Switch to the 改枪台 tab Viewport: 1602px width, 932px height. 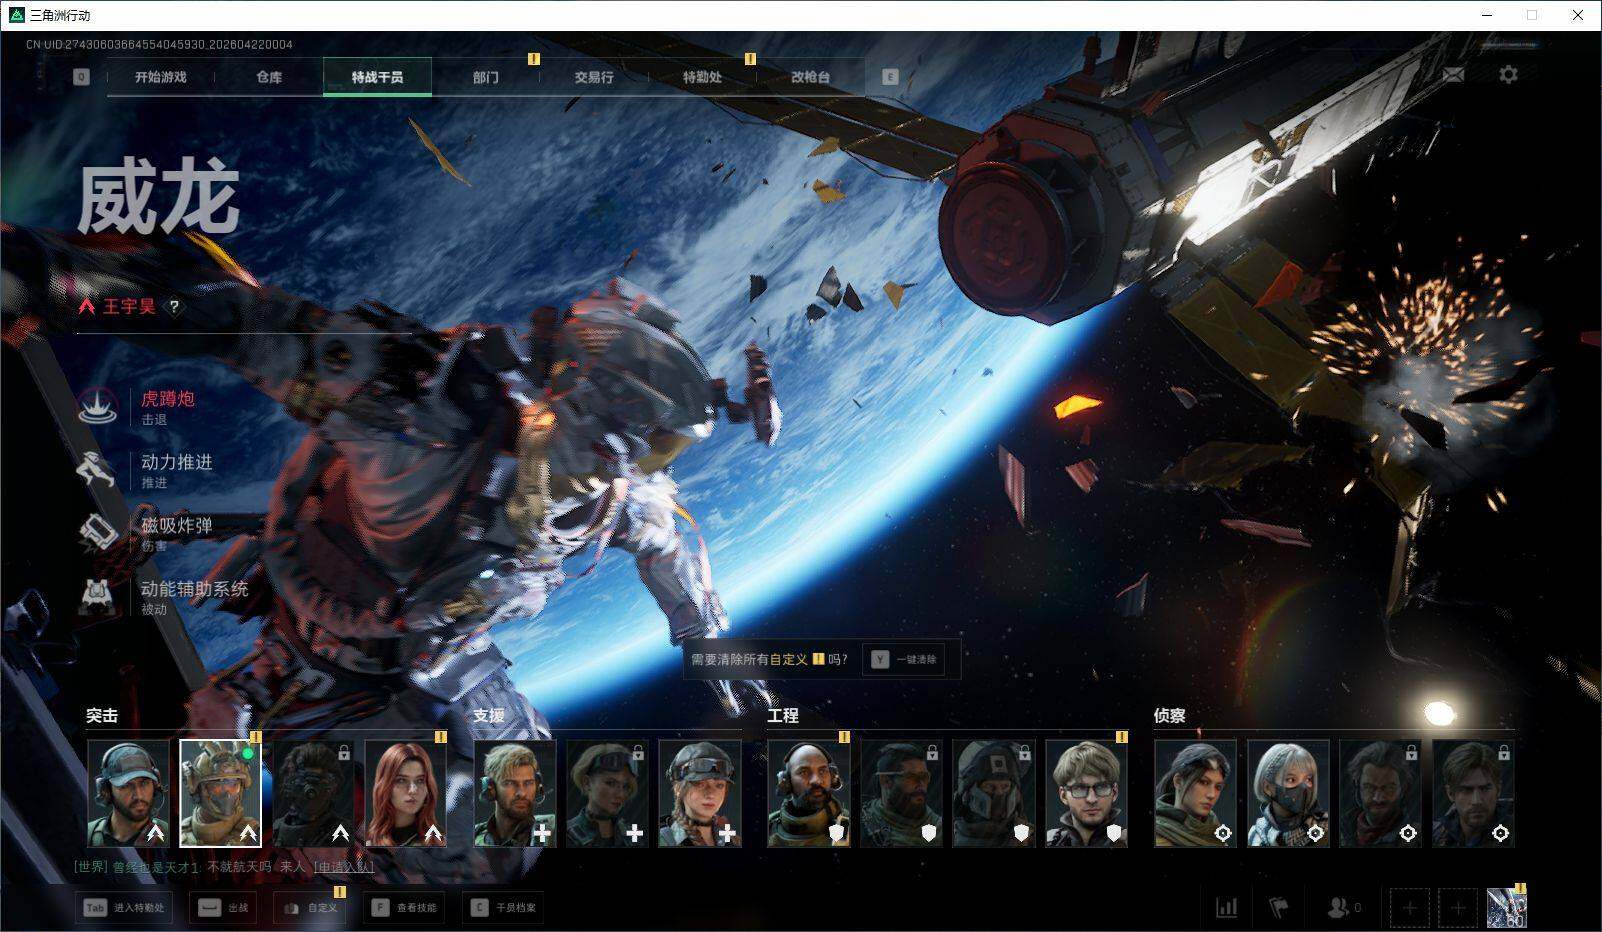click(810, 77)
